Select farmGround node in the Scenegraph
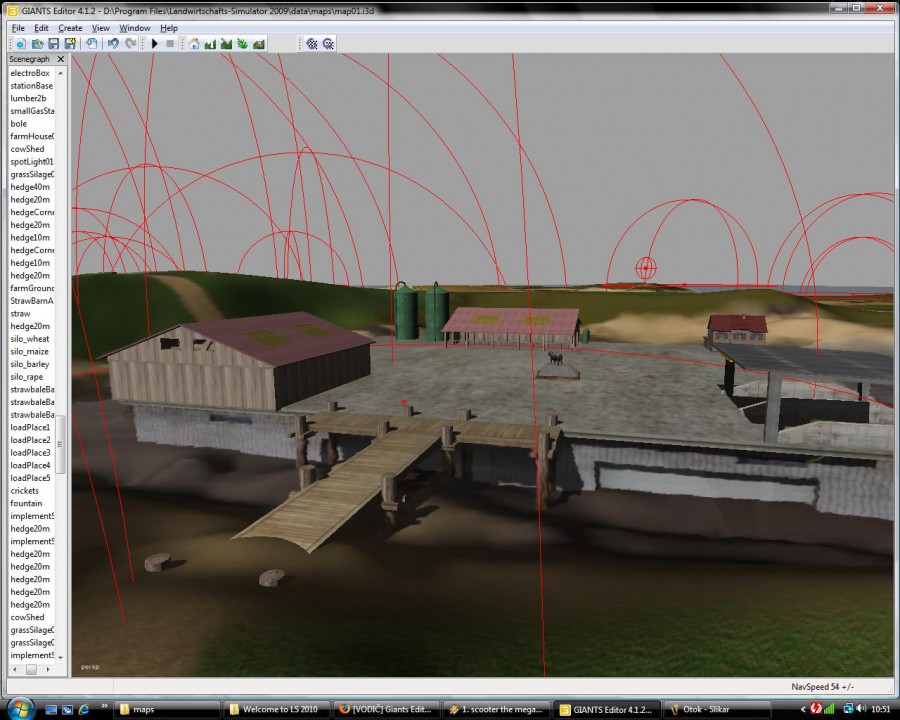 tap(32, 288)
